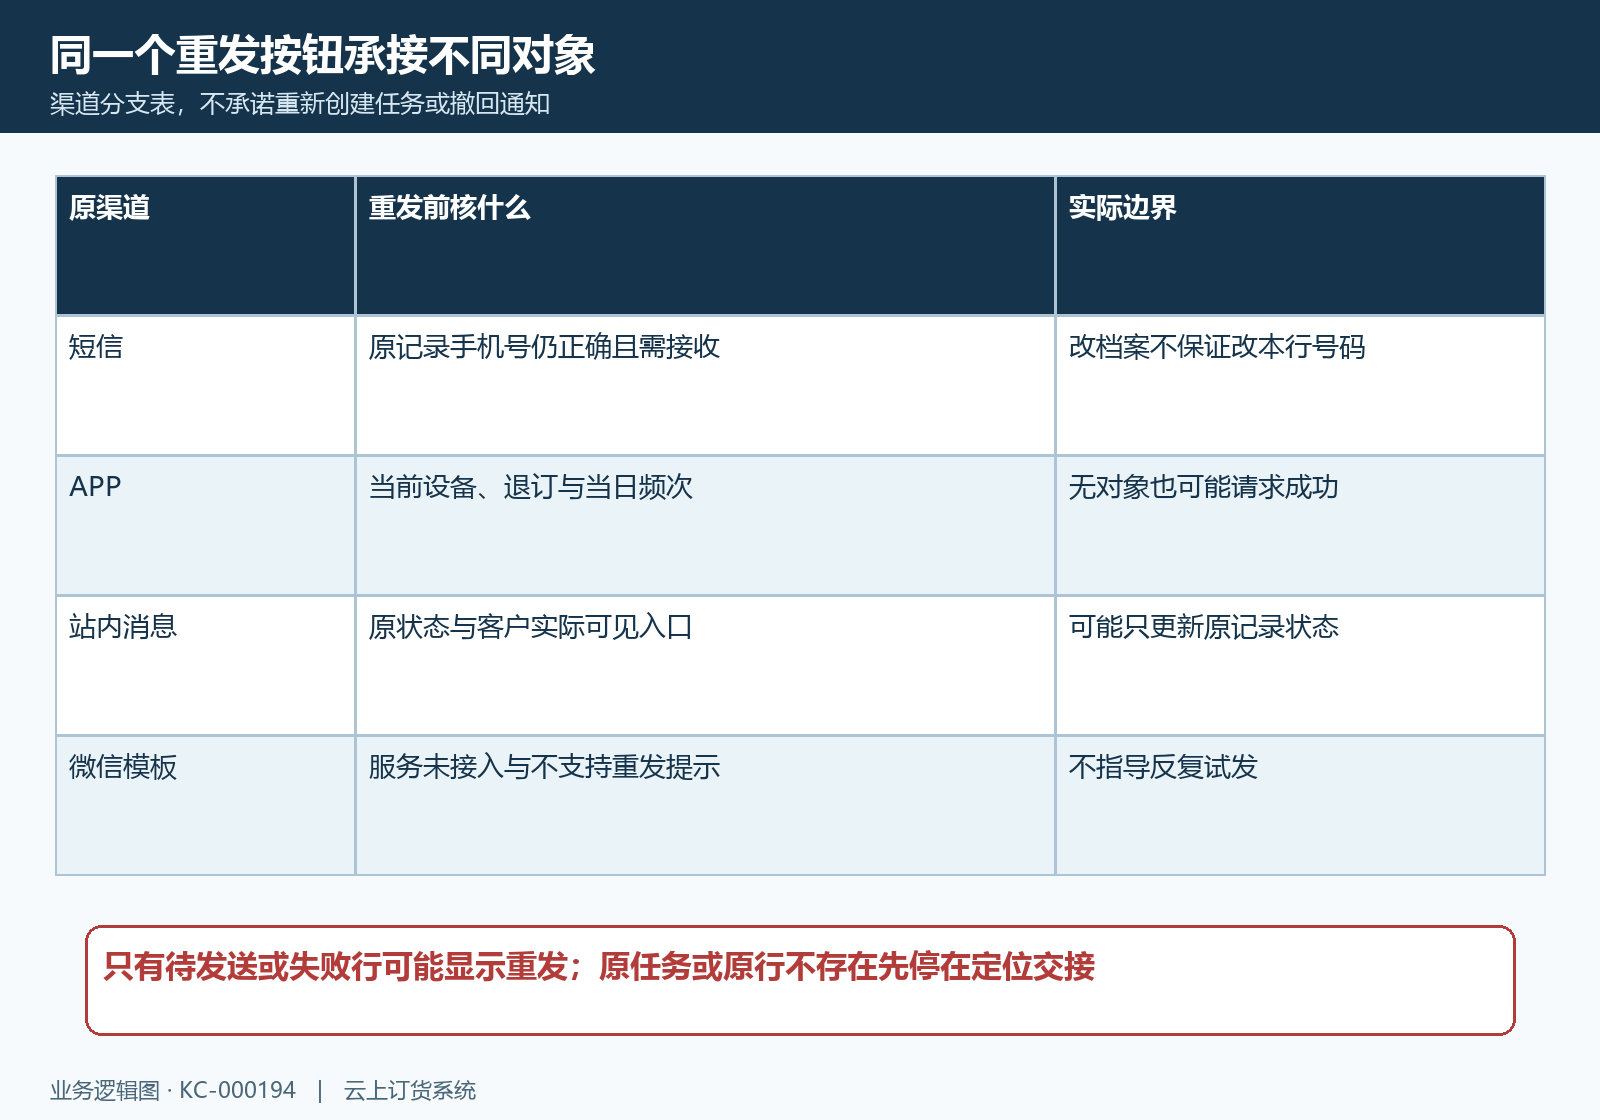Screen dimensions: 1600x1120
Task: Click the 重发前核什么 column header
Action: (706, 246)
